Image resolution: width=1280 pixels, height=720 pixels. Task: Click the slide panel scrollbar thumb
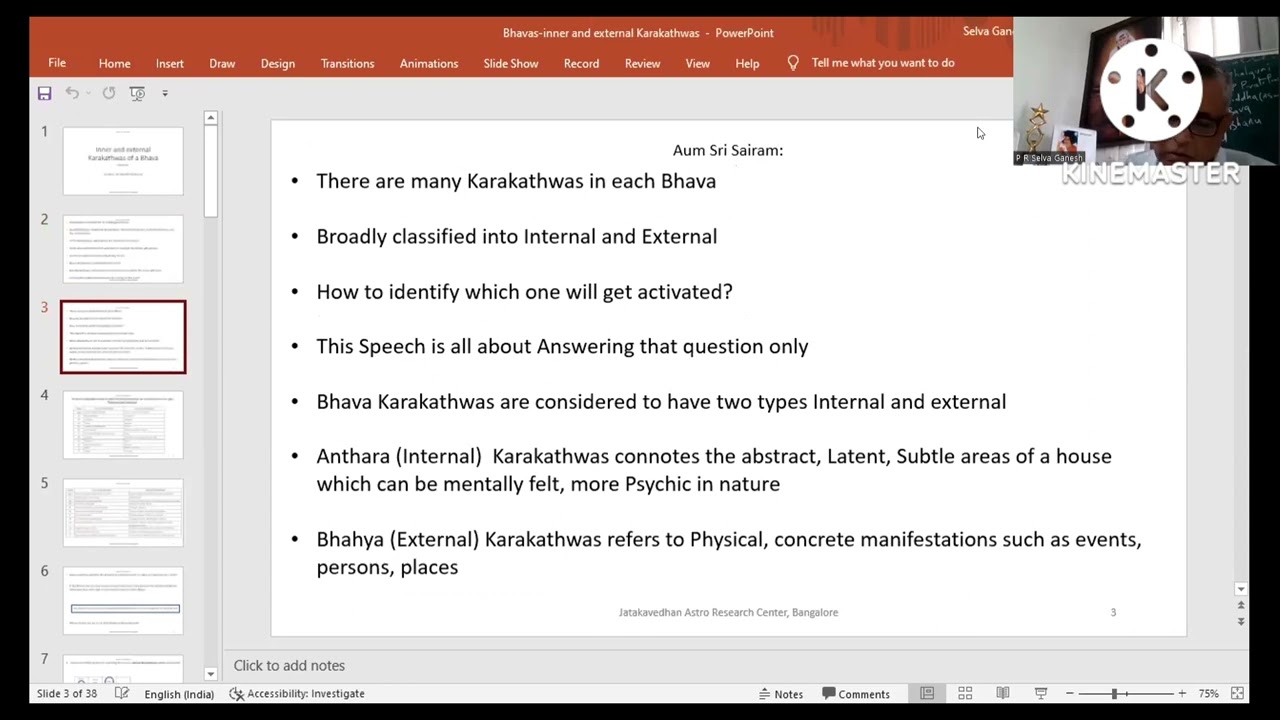pyautogui.click(x=210, y=170)
